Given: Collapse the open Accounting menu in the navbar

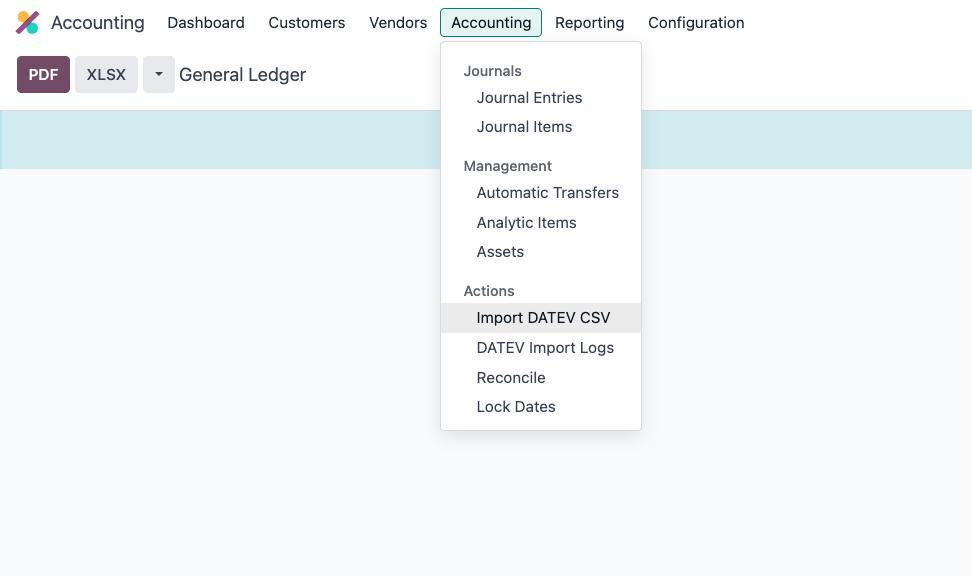Looking at the screenshot, I should tap(491, 23).
